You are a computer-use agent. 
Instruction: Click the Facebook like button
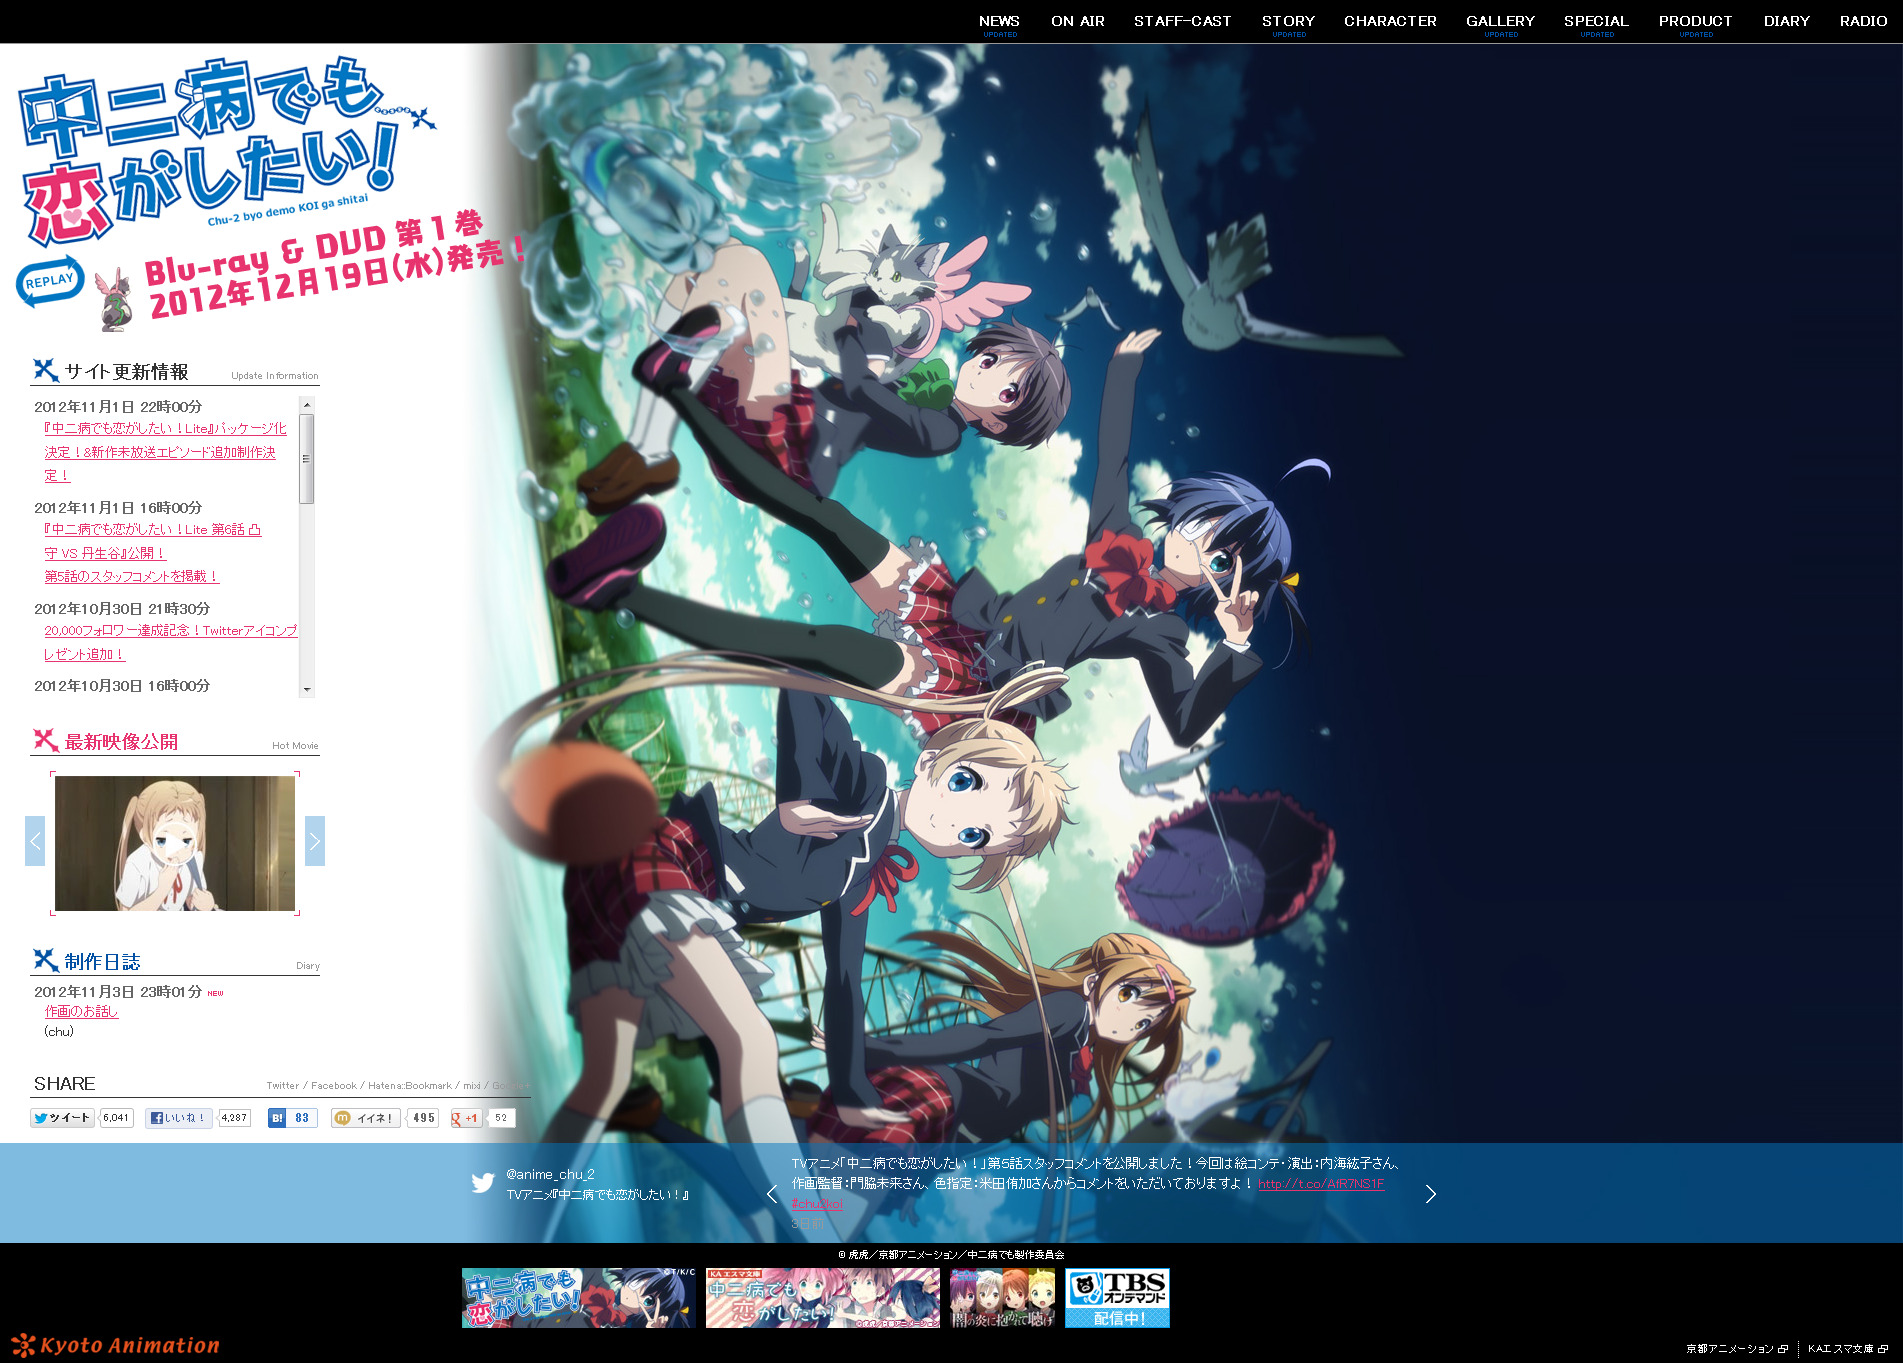click(179, 1118)
